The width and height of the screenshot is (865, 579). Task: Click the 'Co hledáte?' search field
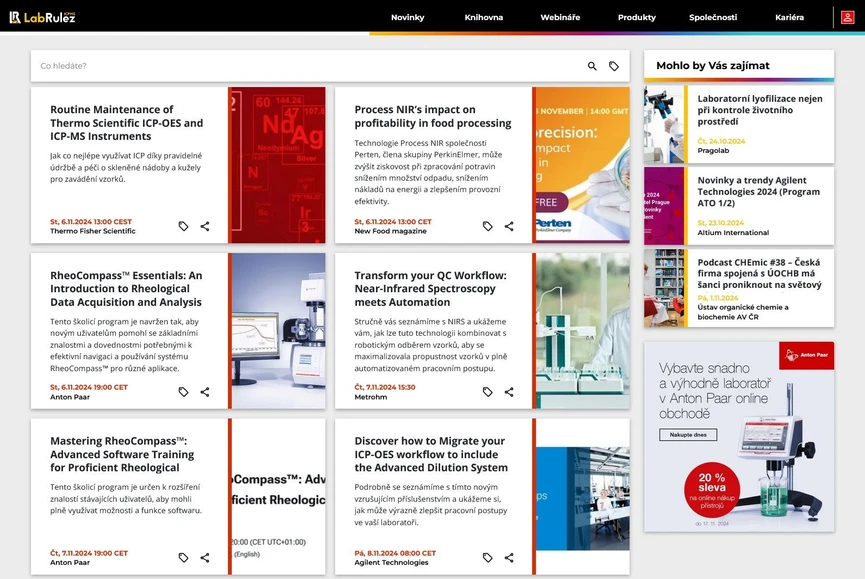[309, 66]
